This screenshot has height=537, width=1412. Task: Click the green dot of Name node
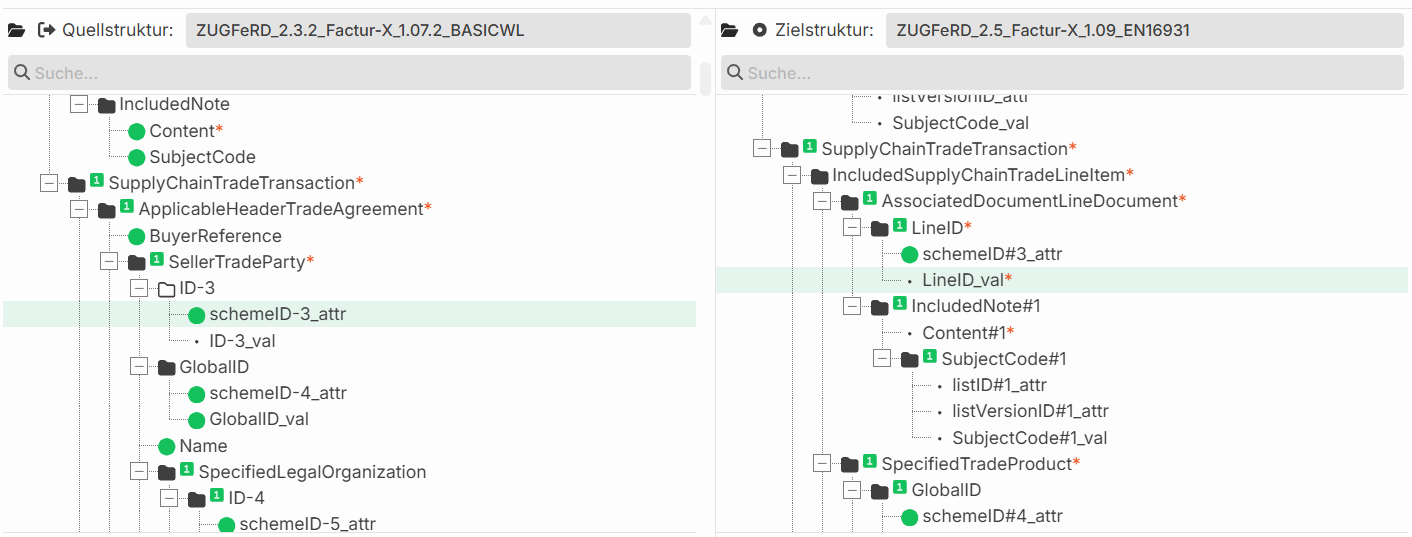click(x=167, y=446)
